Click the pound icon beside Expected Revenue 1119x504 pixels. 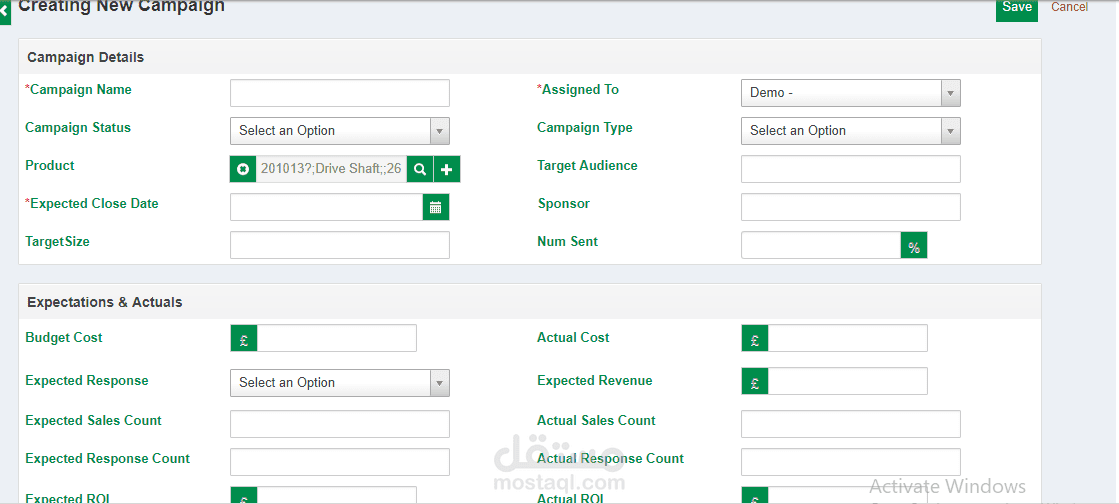755,381
